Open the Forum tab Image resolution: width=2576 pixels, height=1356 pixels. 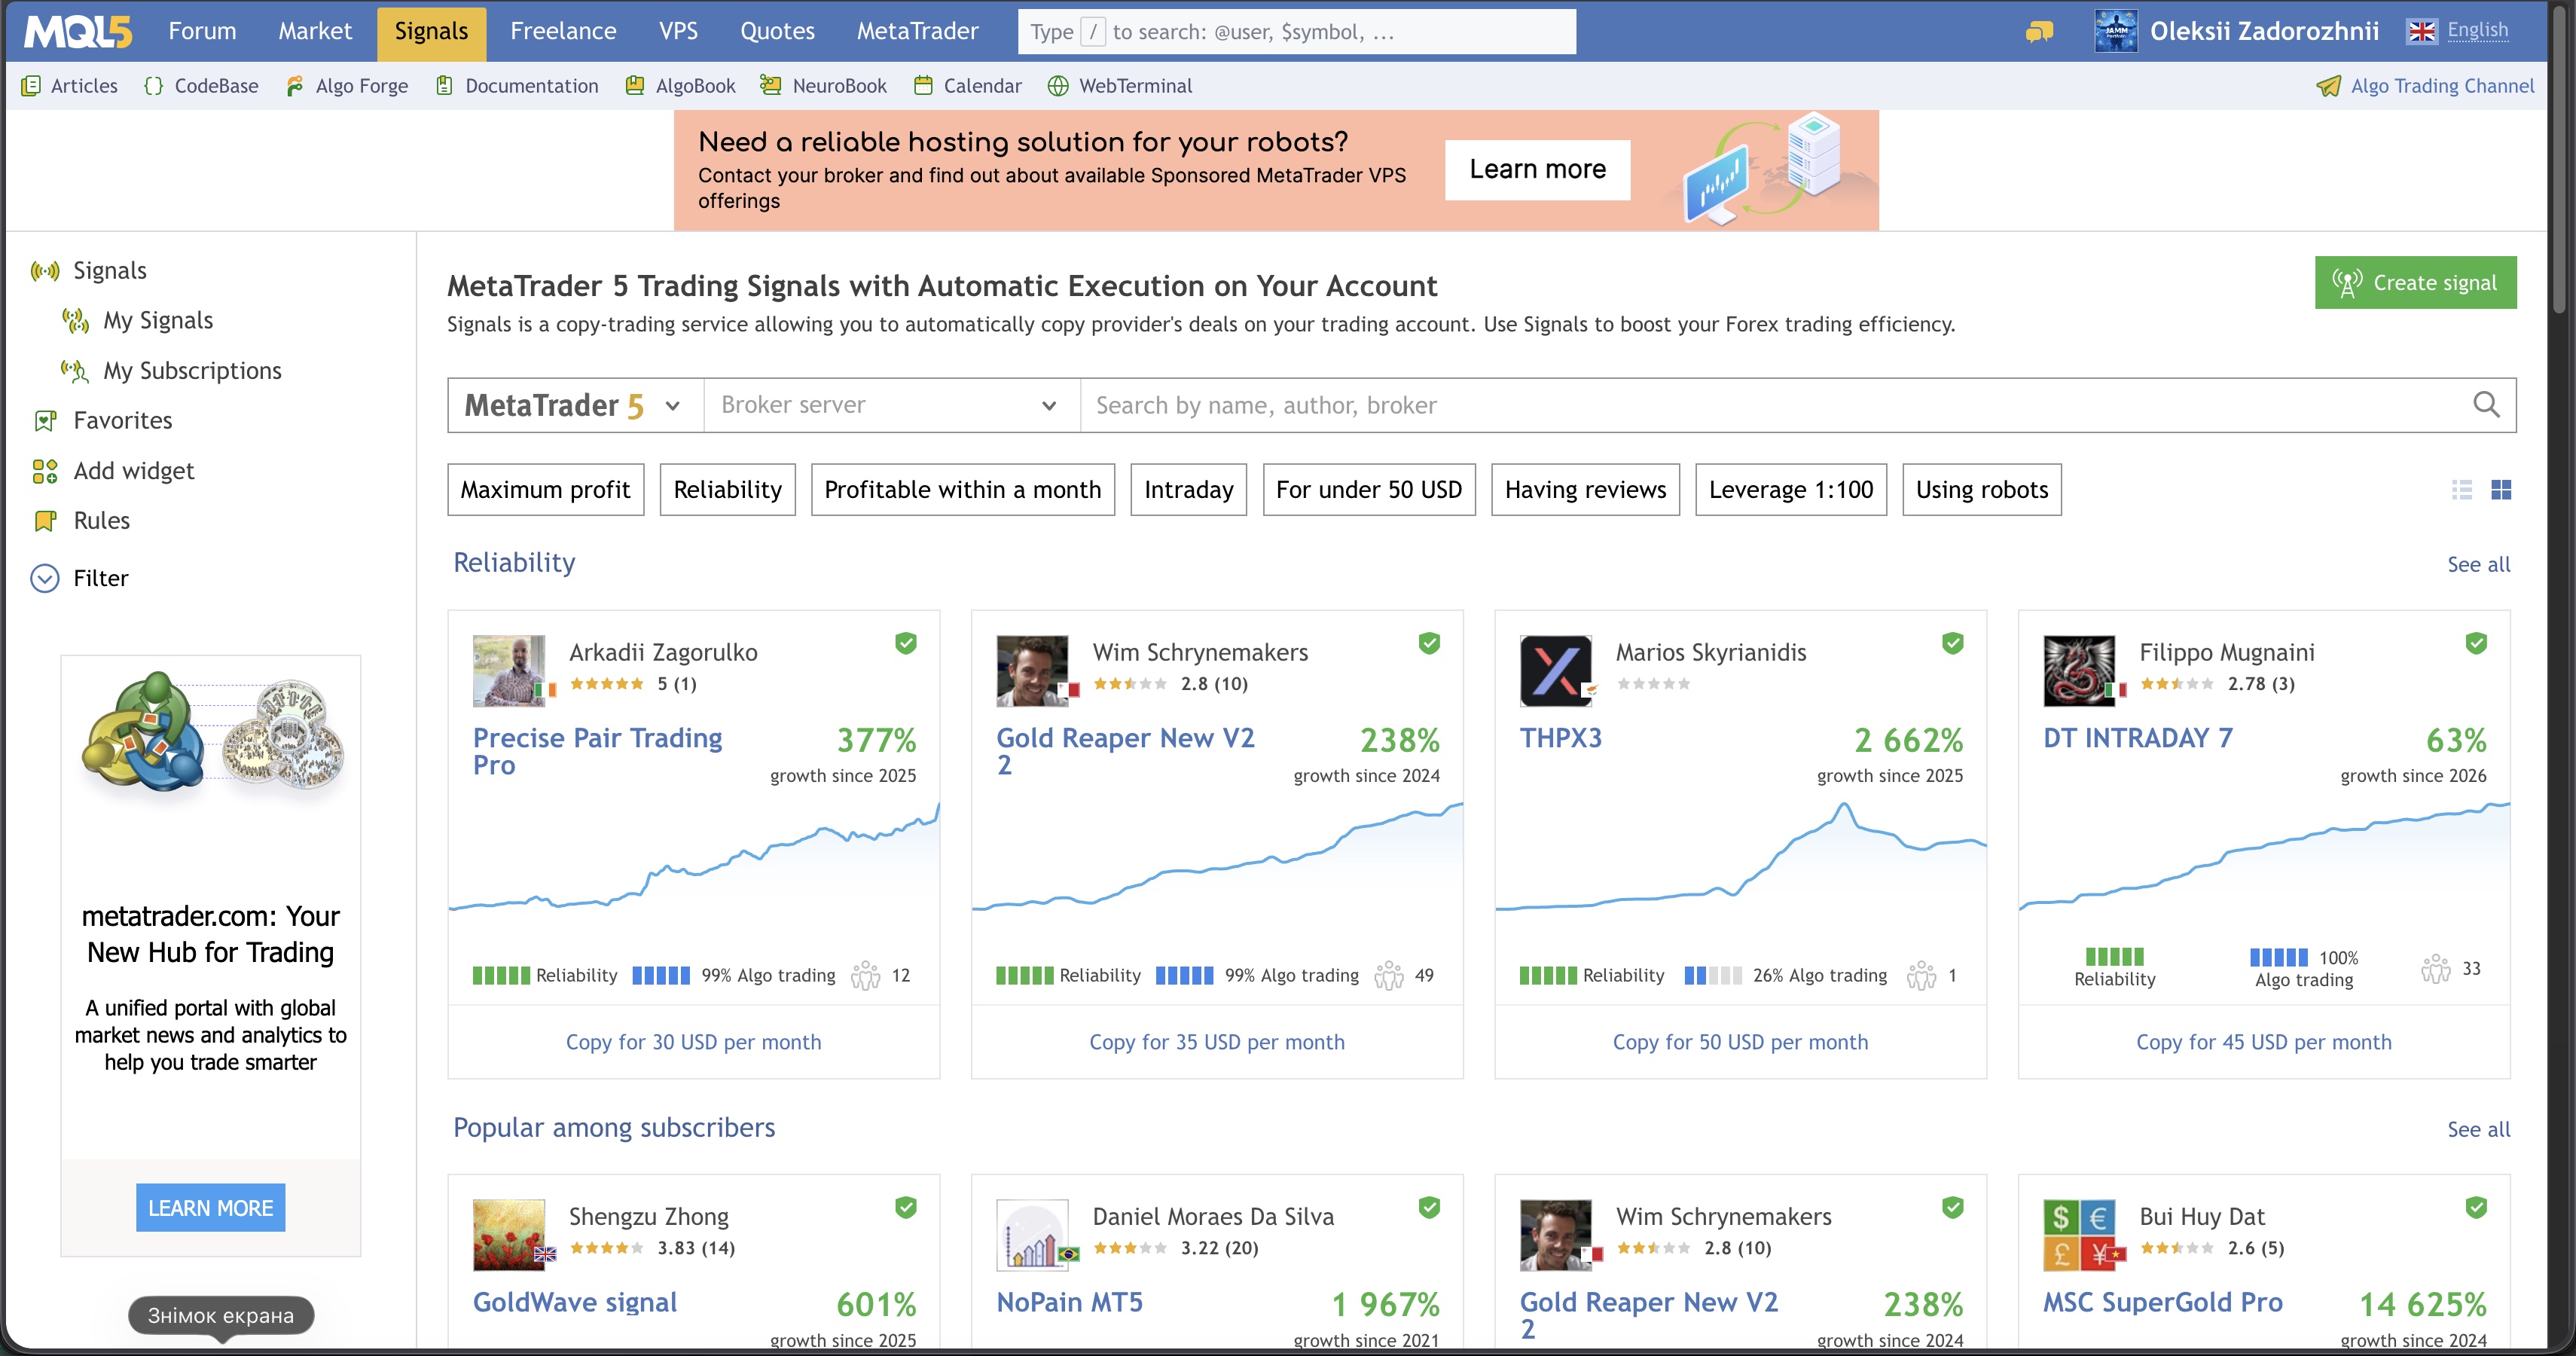pos(202,31)
